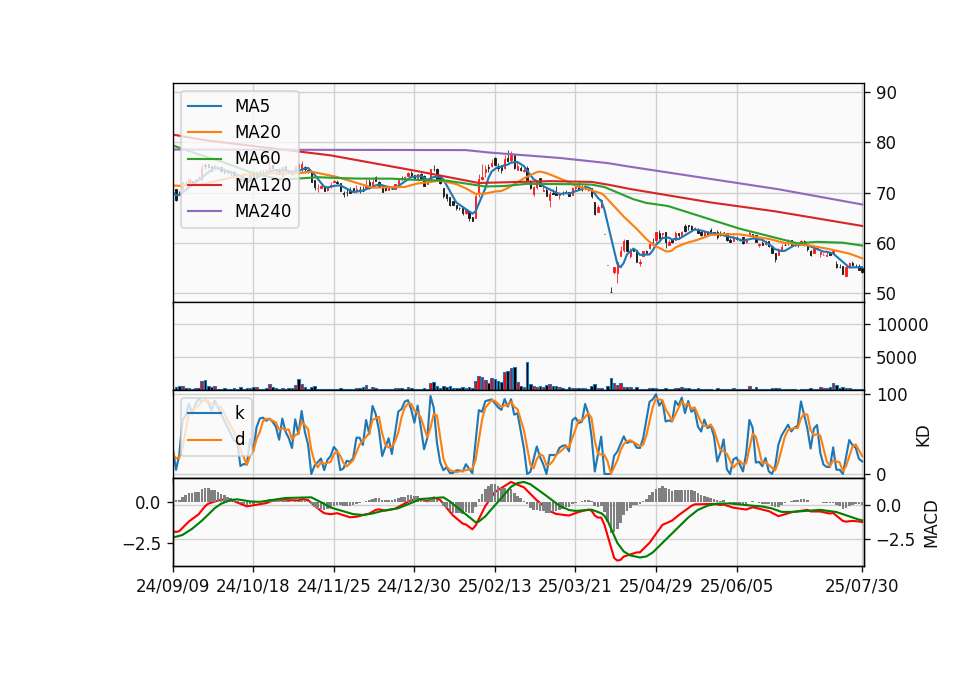Click the 25/06/05 date tick label

tap(737, 586)
